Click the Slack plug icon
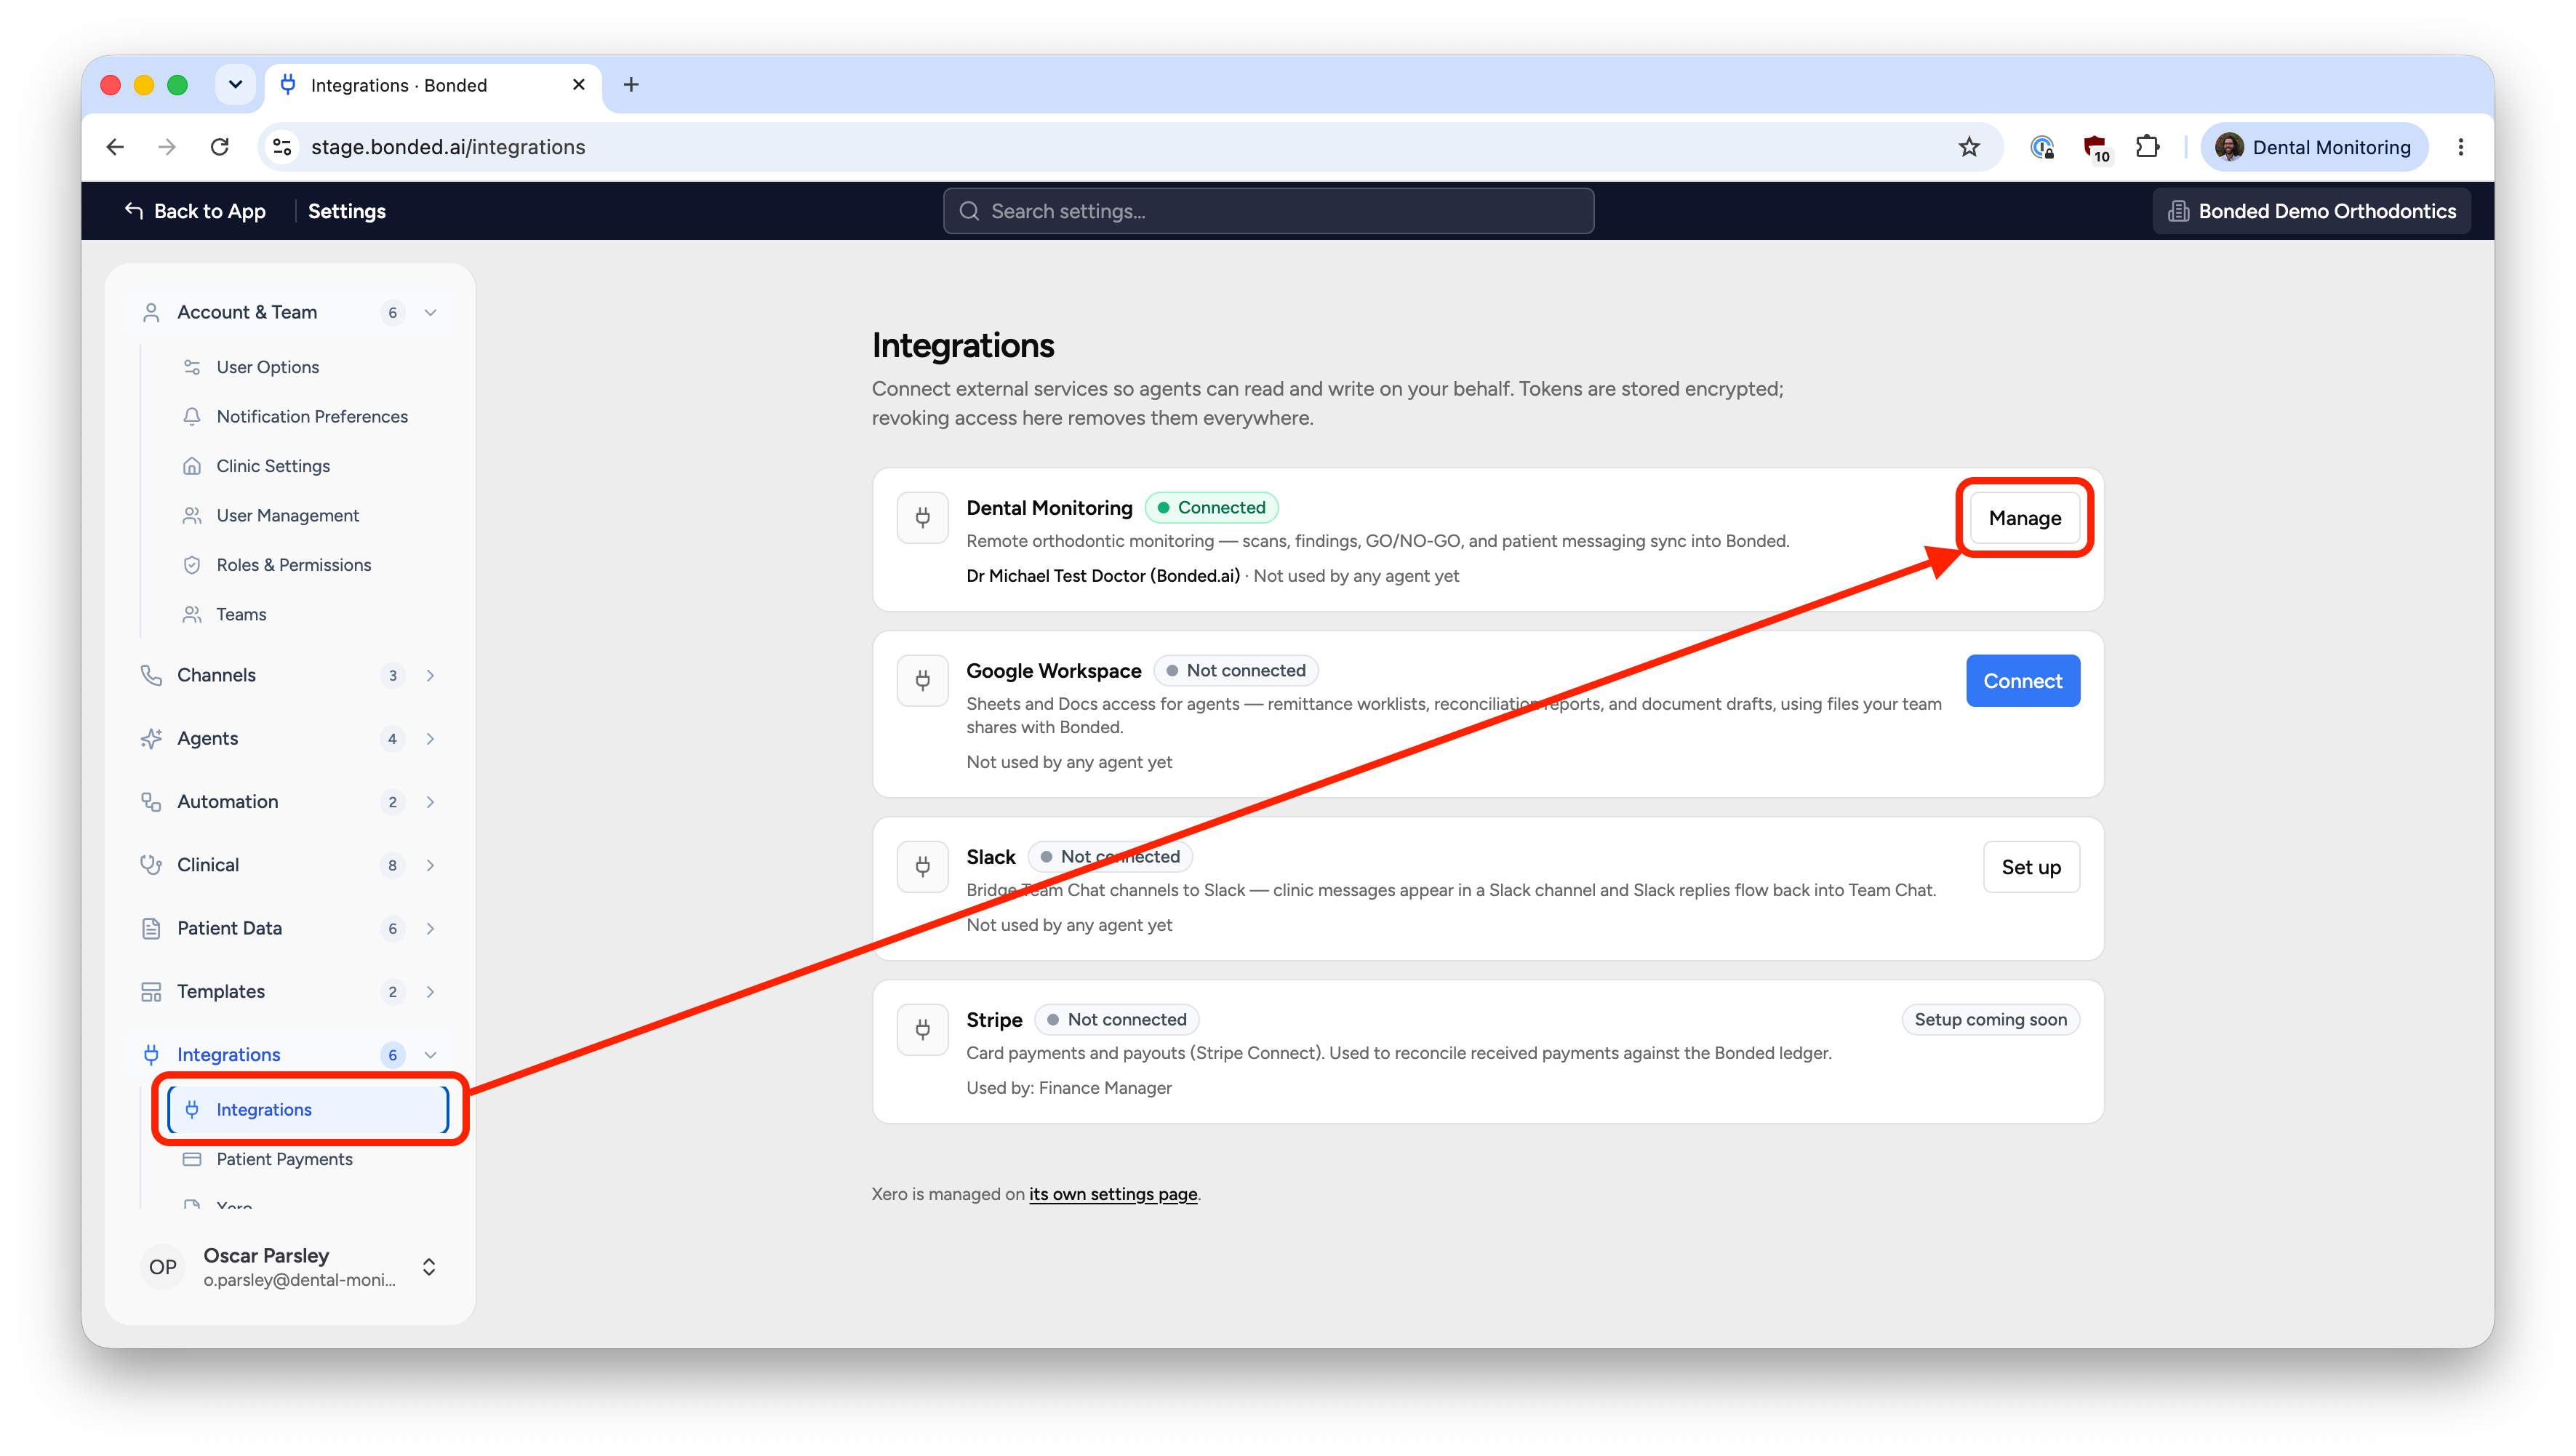This screenshot has height=1456, width=2576. [922, 867]
